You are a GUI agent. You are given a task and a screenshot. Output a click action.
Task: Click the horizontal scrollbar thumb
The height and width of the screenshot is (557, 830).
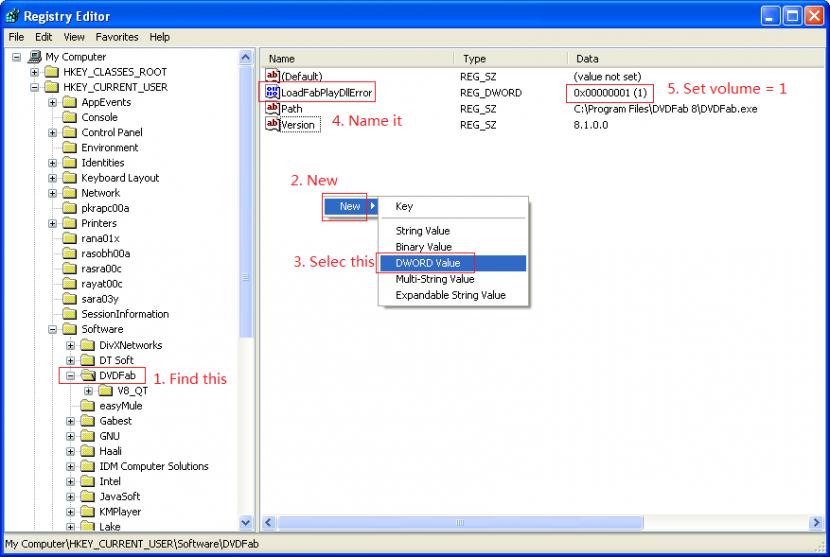pyautogui.click(x=461, y=523)
